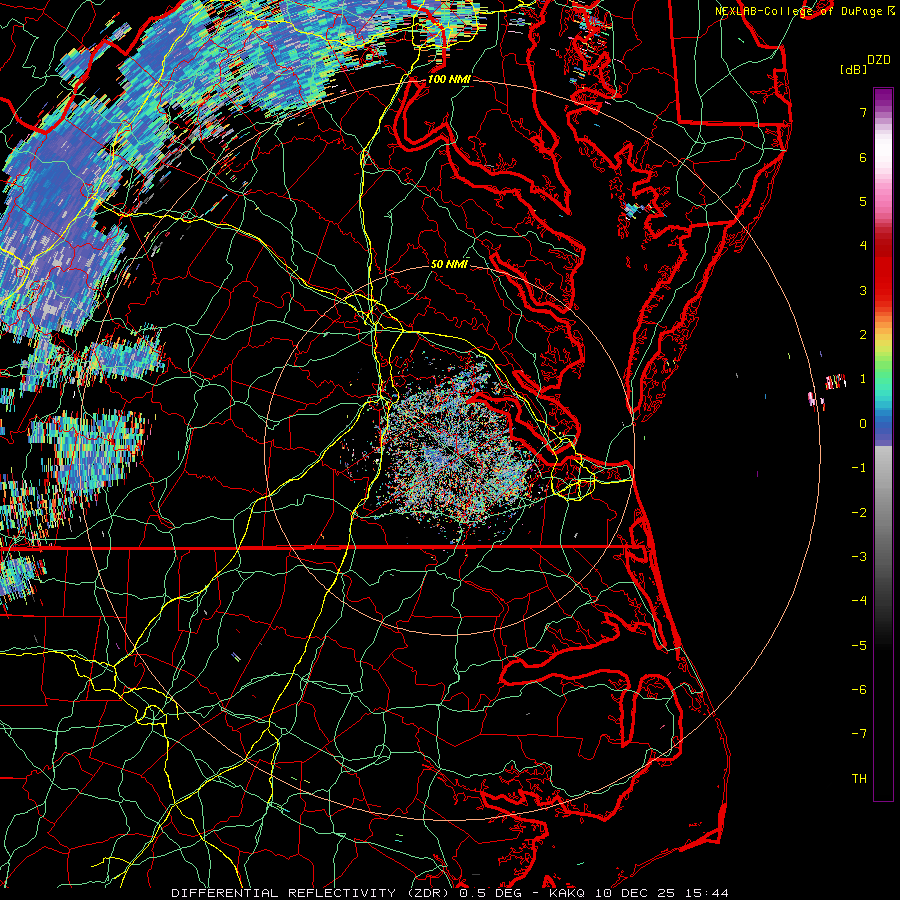Click the 4 value on color scale
900x900 pixels.
[863, 246]
